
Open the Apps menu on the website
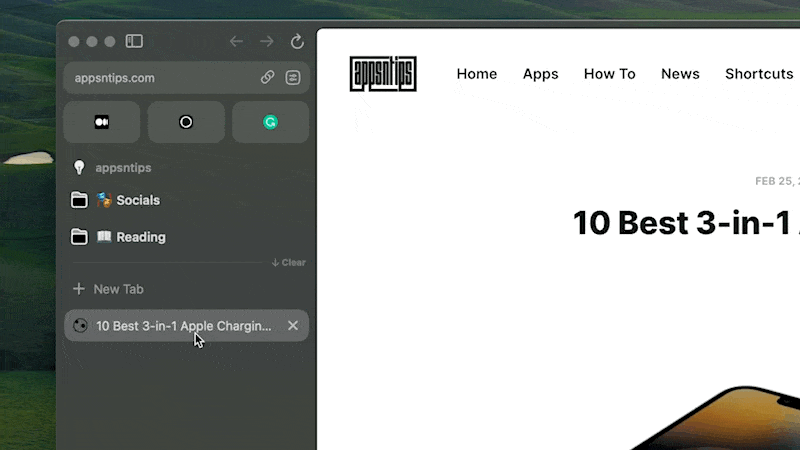[x=540, y=74]
